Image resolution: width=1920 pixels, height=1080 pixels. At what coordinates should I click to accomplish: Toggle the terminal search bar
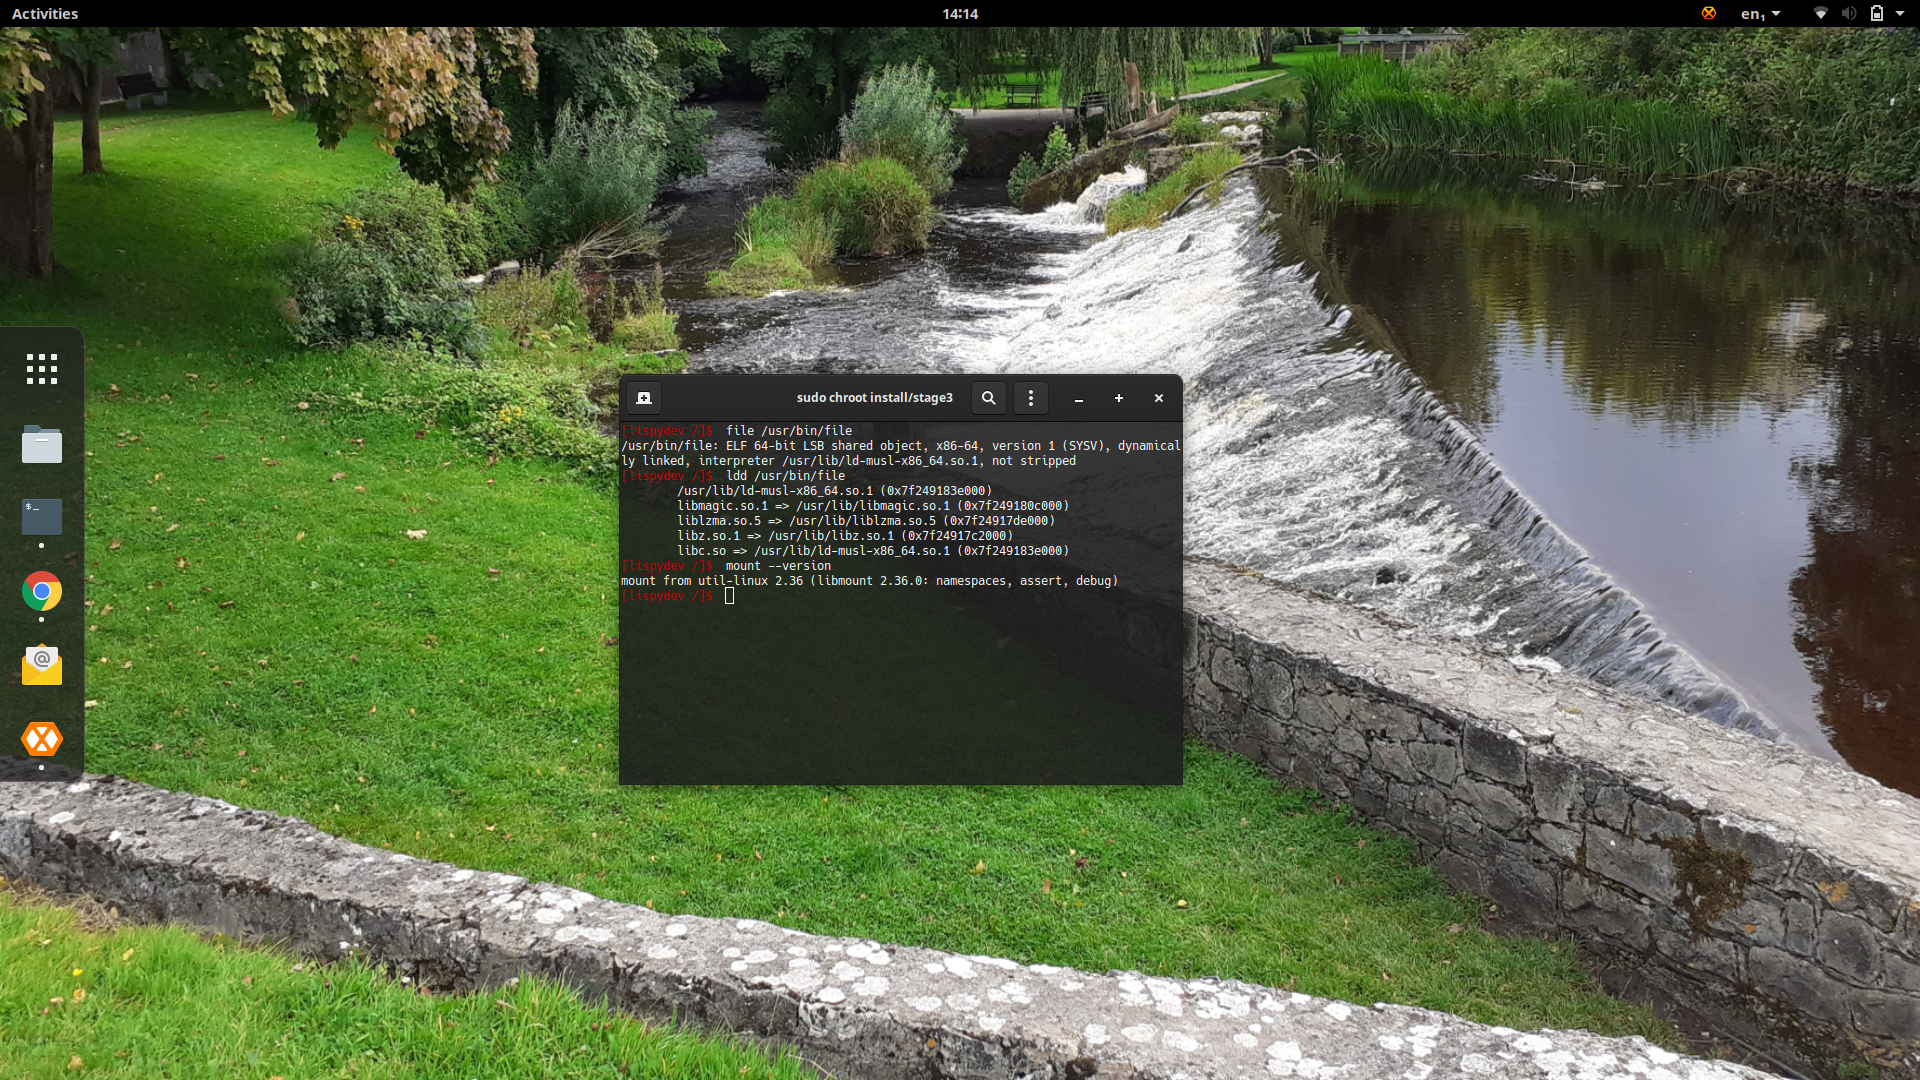click(x=988, y=397)
